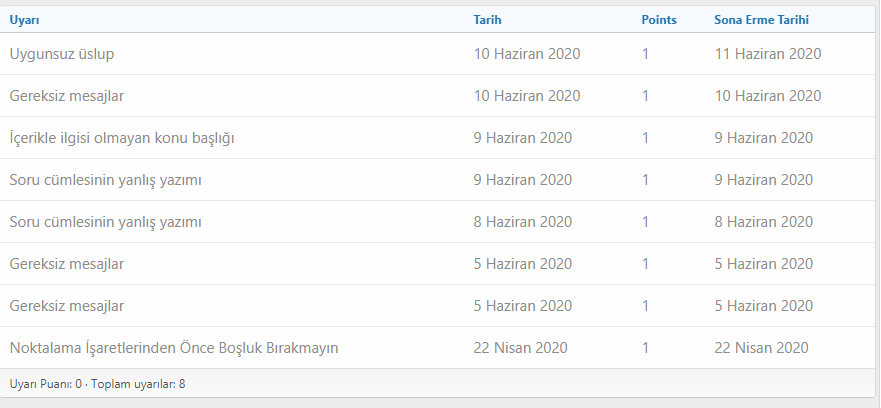Click the points value in the Noktalama İşaretlerinden row
This screenshot has height=408, width=881.
pos(646,348)
